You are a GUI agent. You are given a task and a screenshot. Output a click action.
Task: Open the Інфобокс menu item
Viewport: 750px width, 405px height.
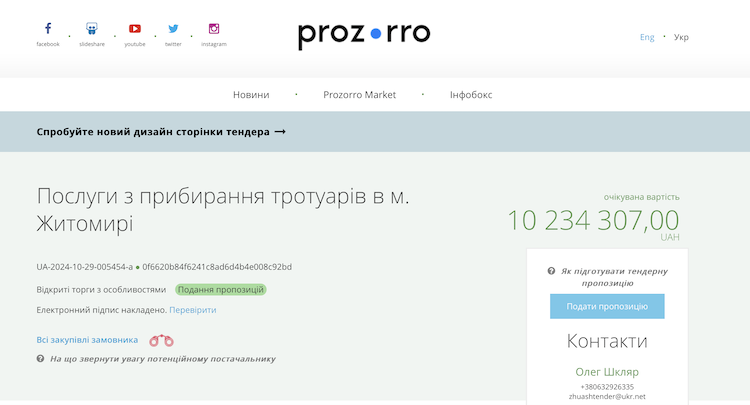[471, 95]
